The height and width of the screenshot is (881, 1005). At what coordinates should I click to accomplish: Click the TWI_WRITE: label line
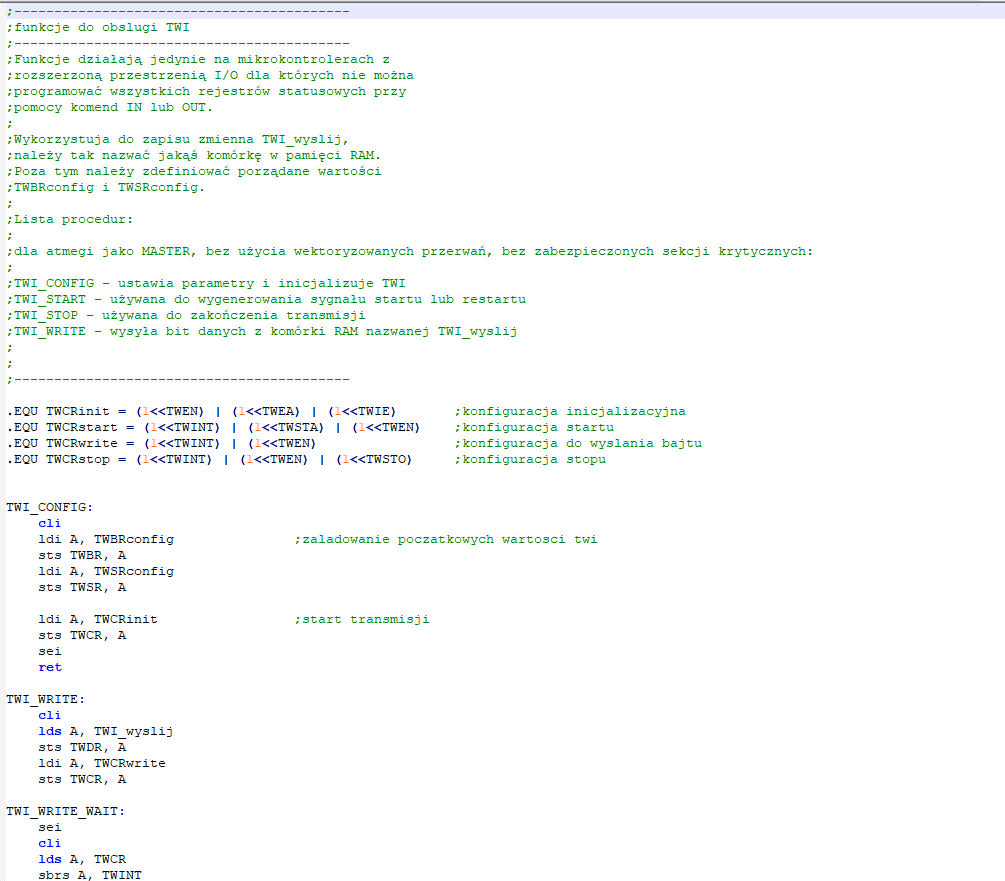[x=46, y=699]
